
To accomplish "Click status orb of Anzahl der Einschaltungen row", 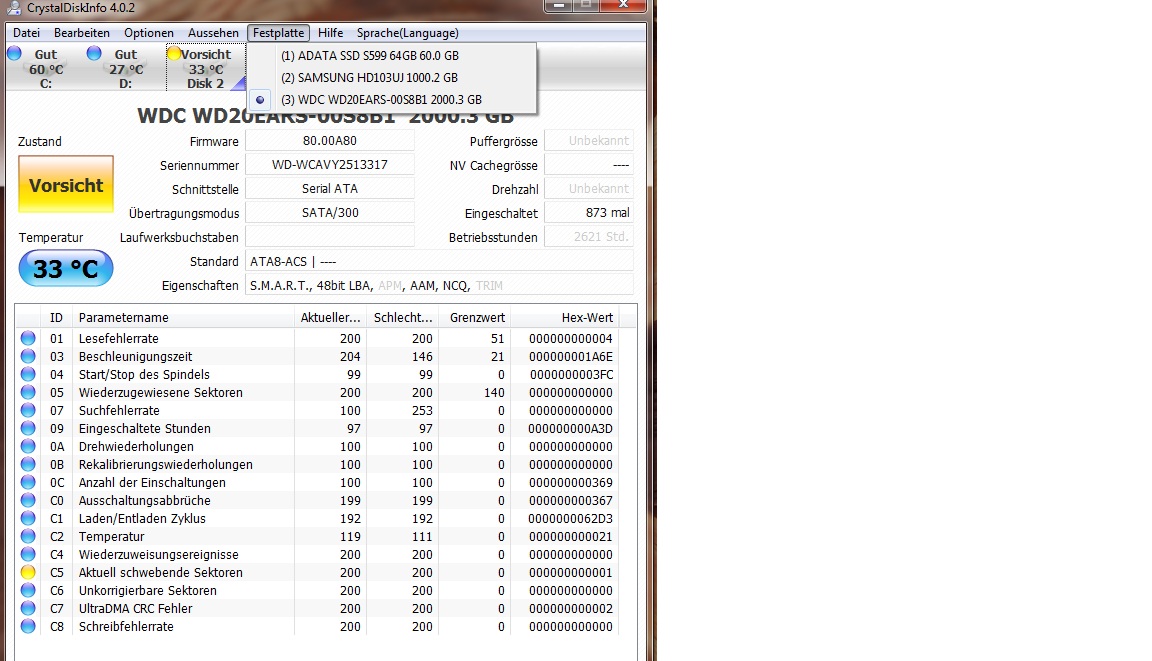I will point(28,482).
